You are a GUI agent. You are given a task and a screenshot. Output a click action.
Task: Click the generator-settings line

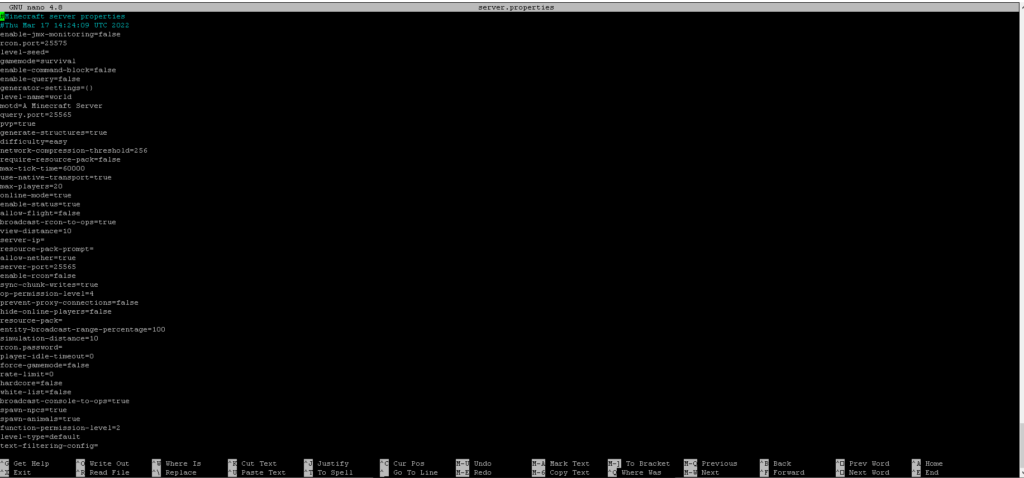click(x=47, y=88)
